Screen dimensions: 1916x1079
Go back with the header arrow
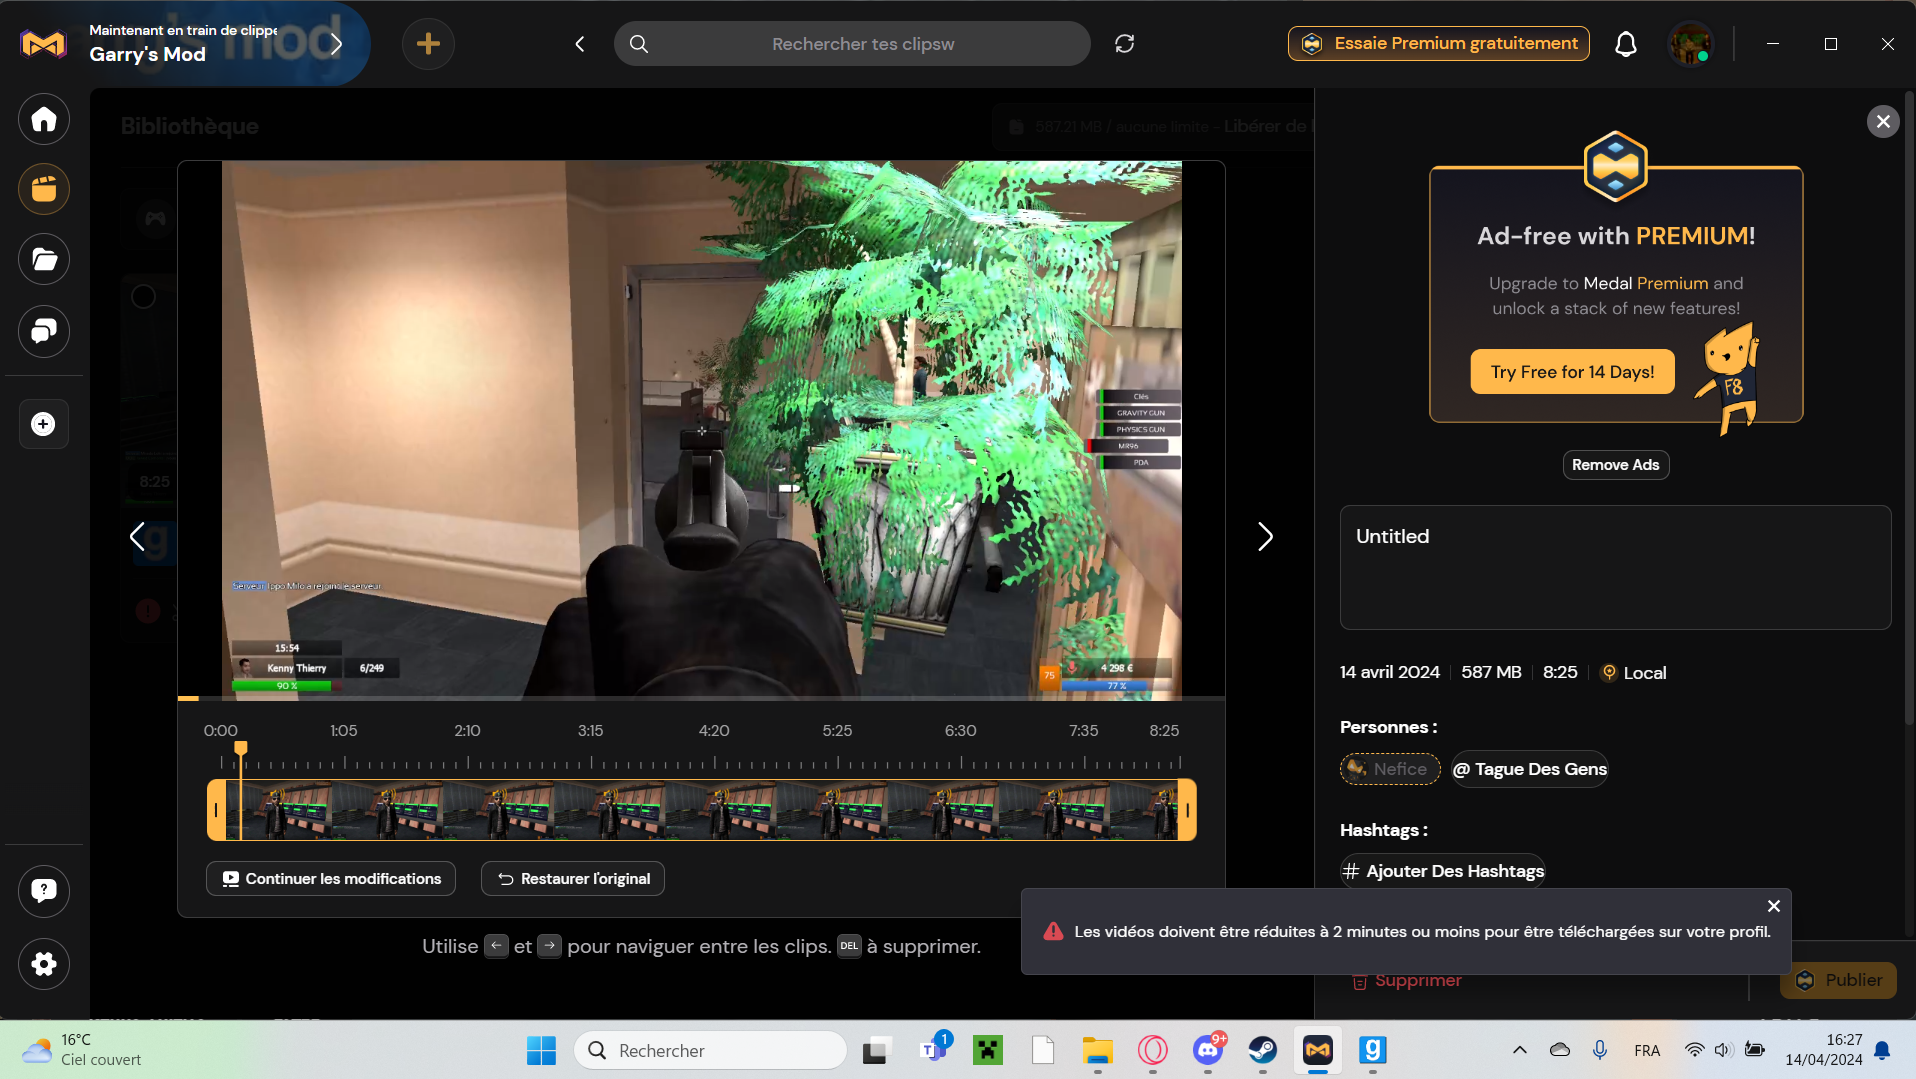pyautogui.click(x=580, y=44)
